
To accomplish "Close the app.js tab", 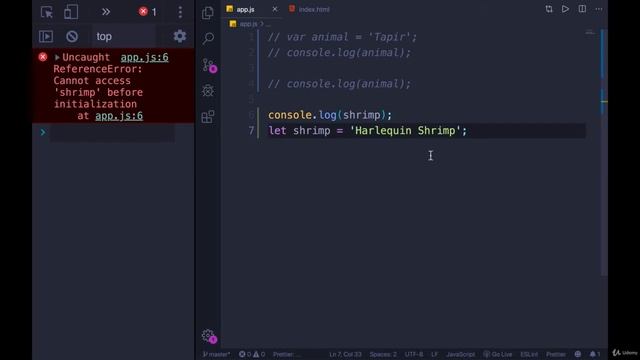I will coord(275,9).
